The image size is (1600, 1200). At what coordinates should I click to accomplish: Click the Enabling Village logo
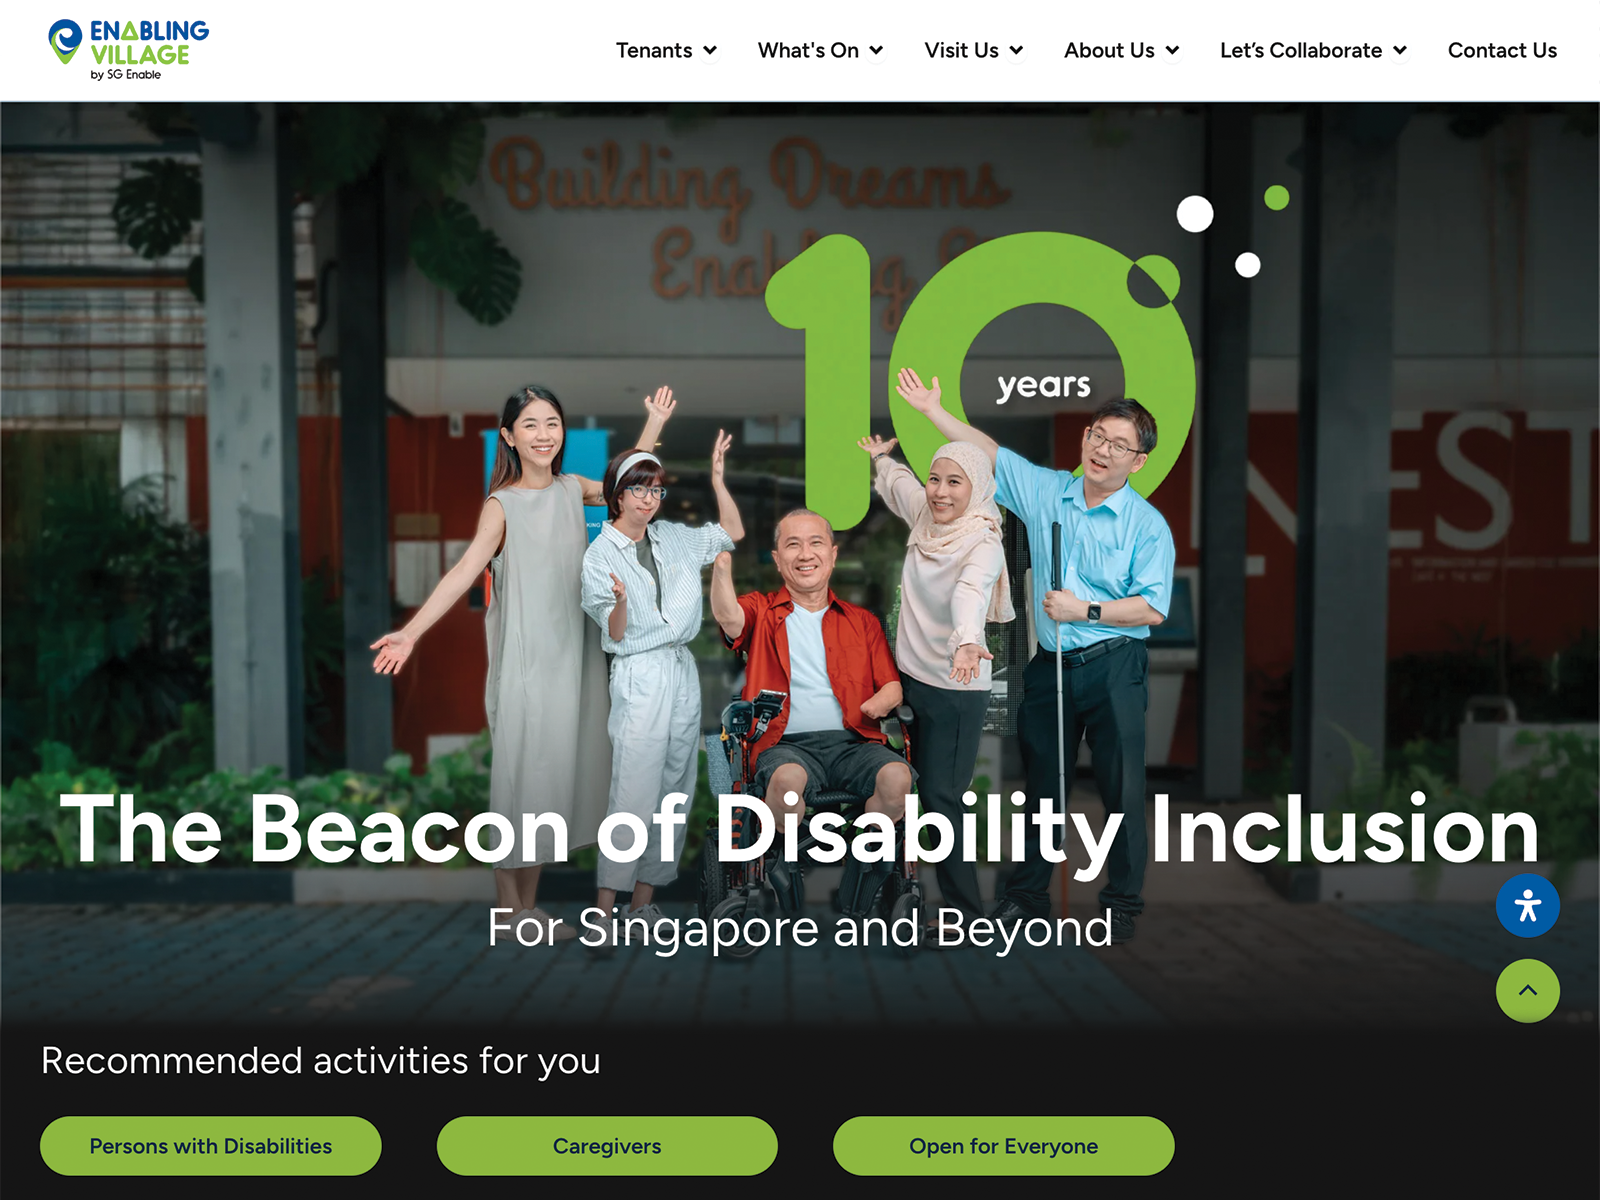click(128, 50)
